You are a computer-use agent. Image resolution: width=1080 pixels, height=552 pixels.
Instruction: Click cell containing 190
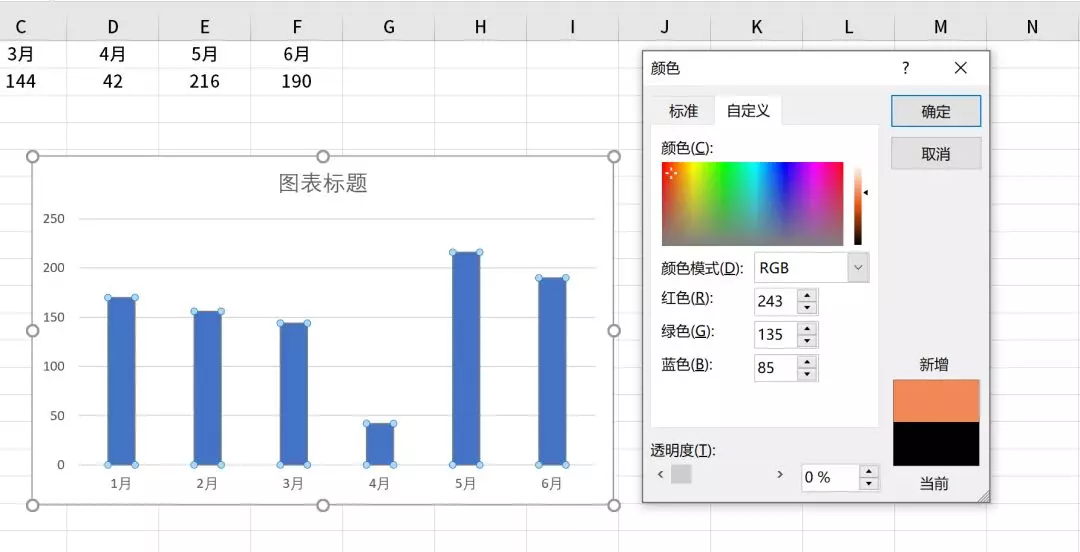point(296,81)
